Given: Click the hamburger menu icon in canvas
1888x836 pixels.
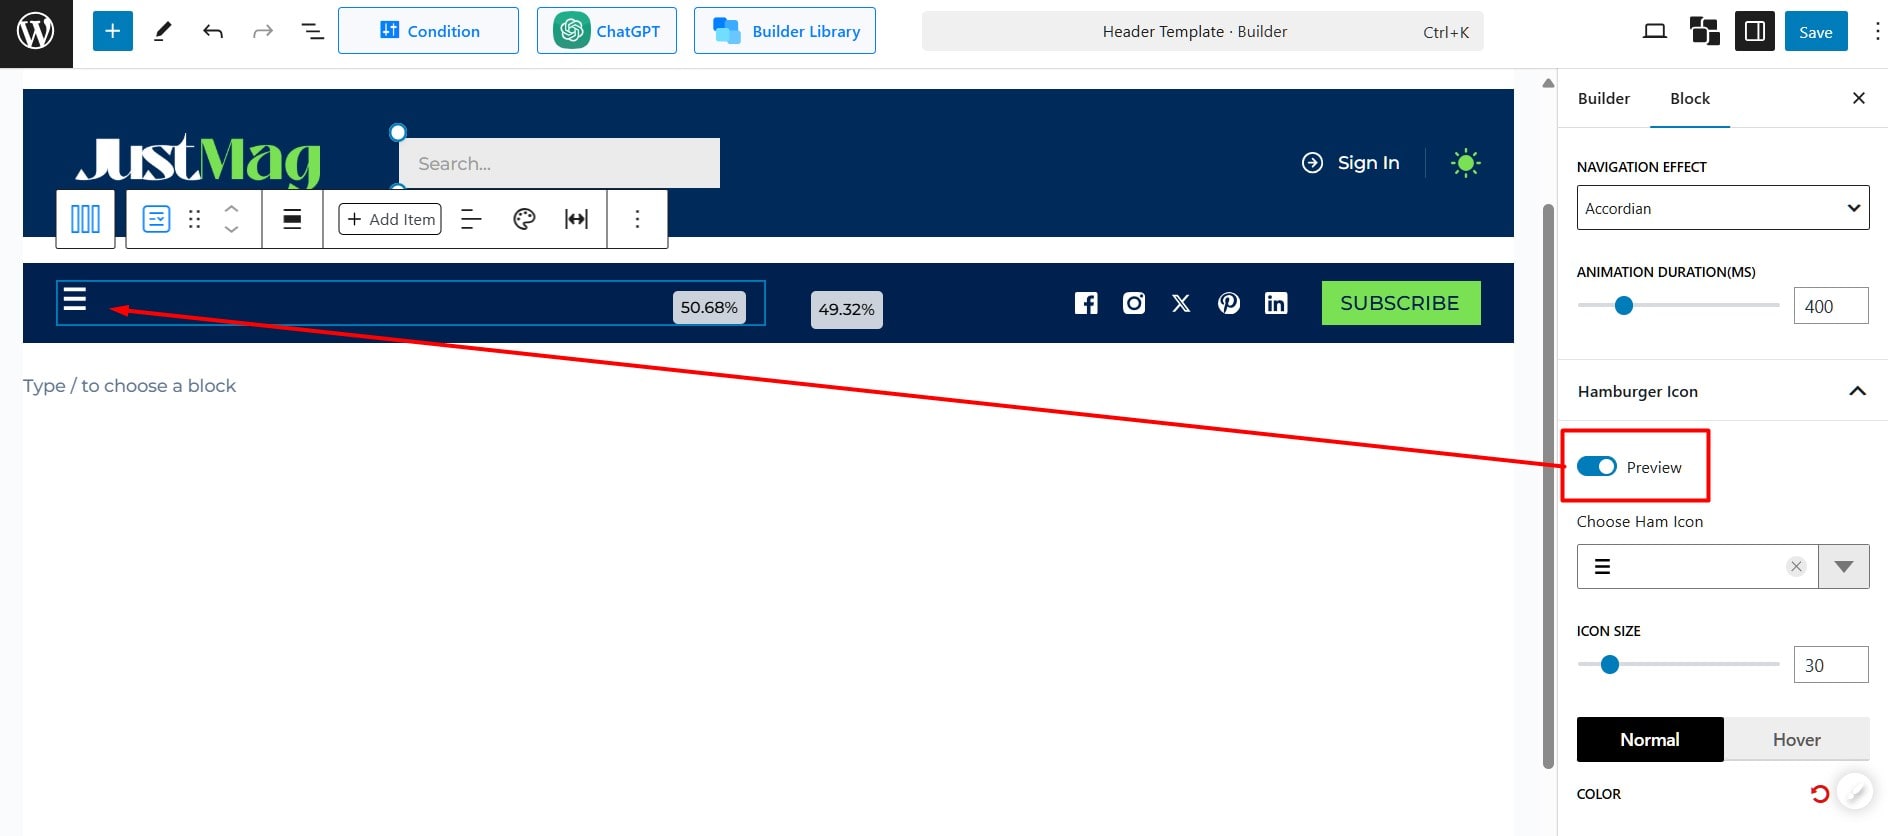Looking at the screenshot, I should point(75,299).
